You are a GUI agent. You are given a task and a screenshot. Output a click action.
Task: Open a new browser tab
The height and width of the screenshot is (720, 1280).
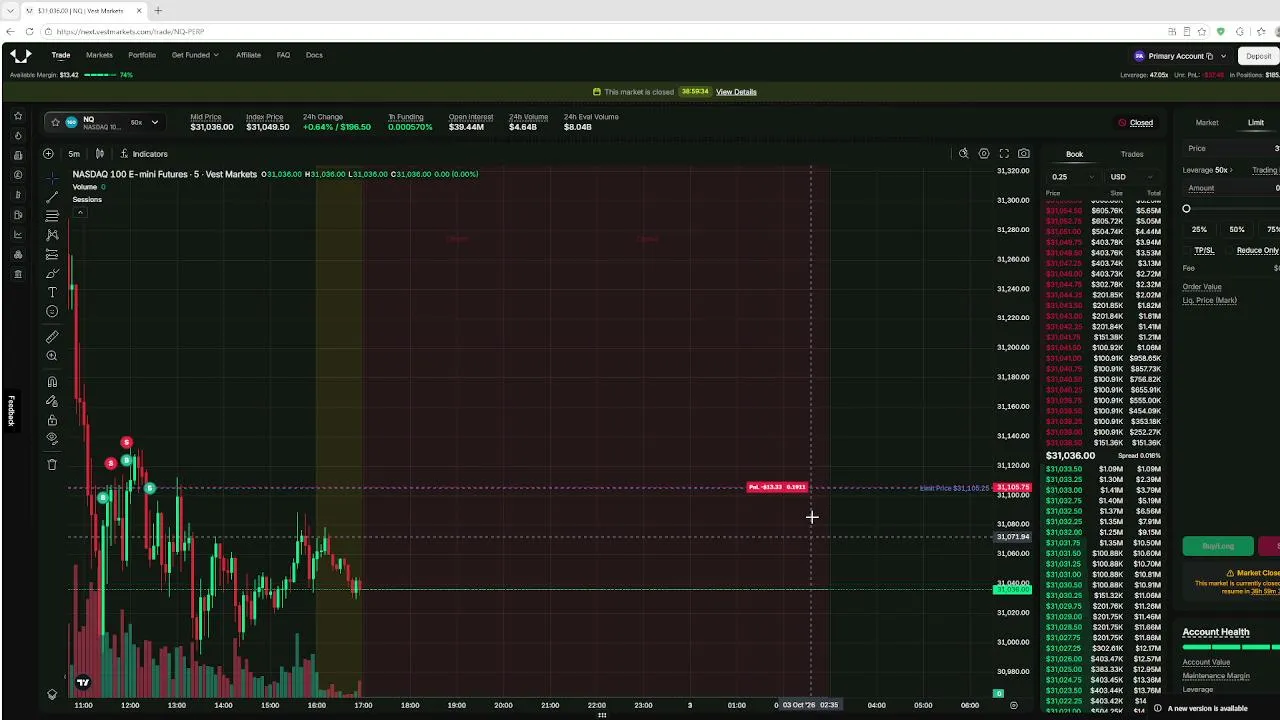158,10
